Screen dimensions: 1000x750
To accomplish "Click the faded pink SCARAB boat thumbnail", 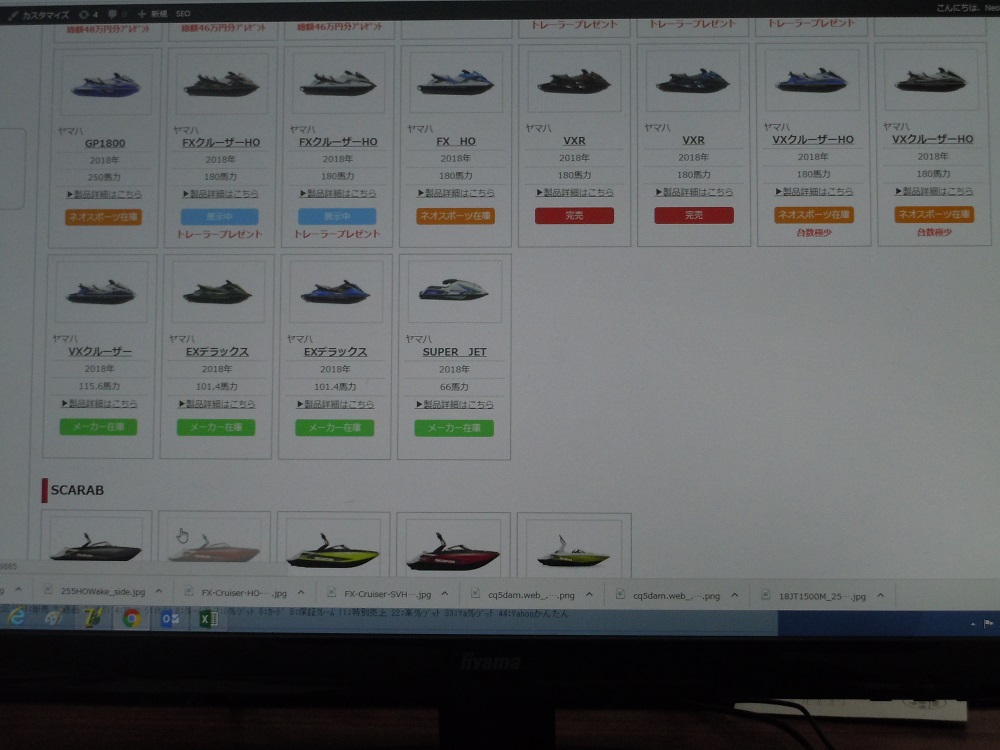I will coord(214,548).
